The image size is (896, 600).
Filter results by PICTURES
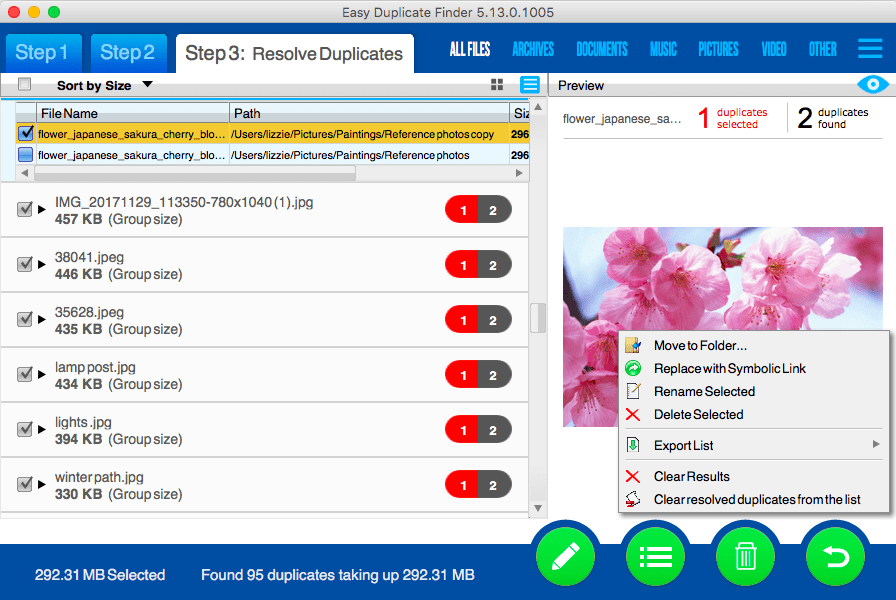718,49
